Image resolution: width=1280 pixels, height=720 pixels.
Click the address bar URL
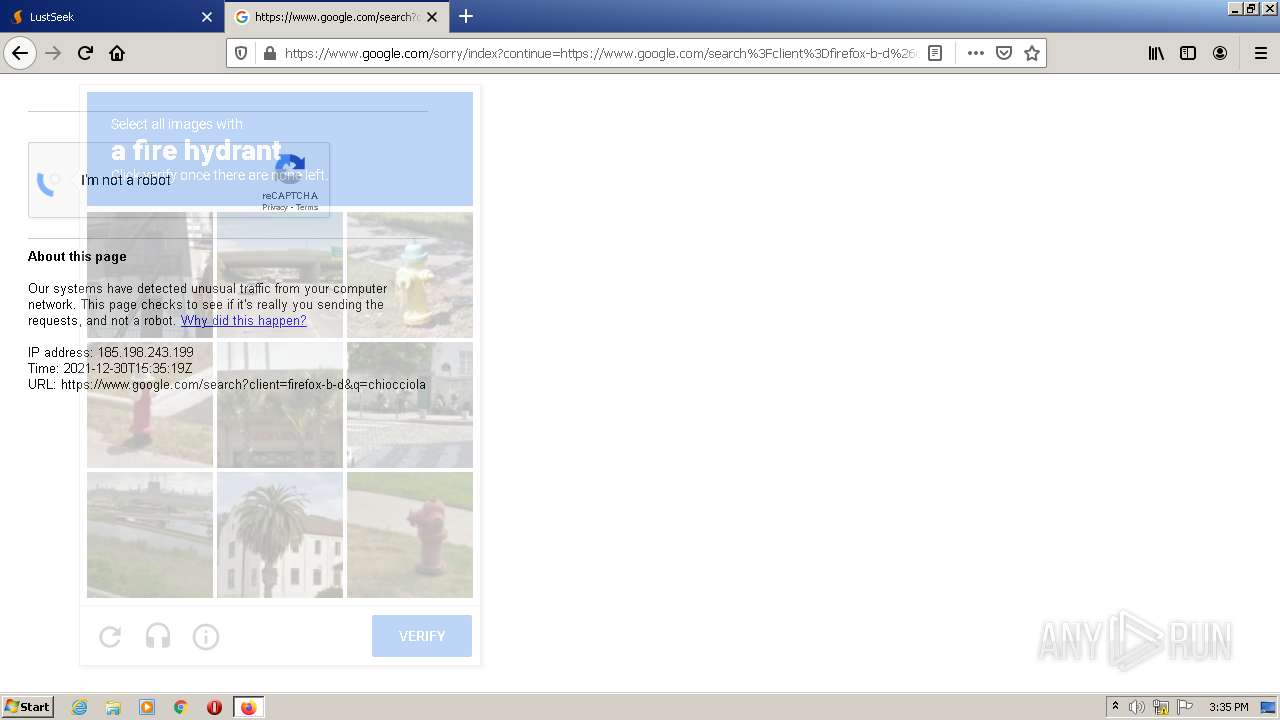(601, 53)
